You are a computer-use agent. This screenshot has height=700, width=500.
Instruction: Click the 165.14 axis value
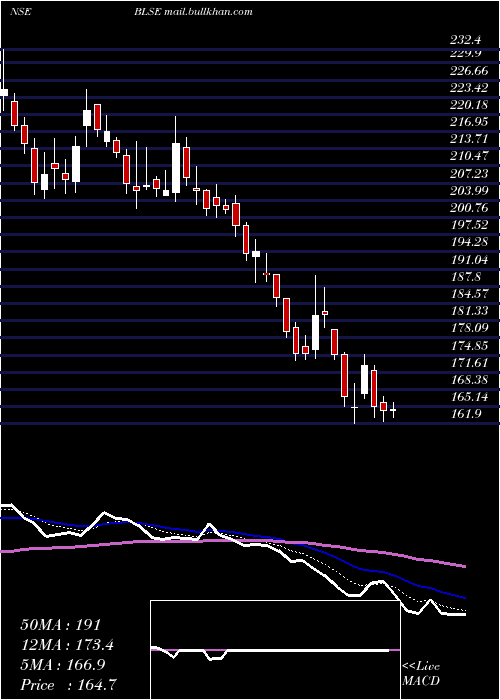pos(470,397)
